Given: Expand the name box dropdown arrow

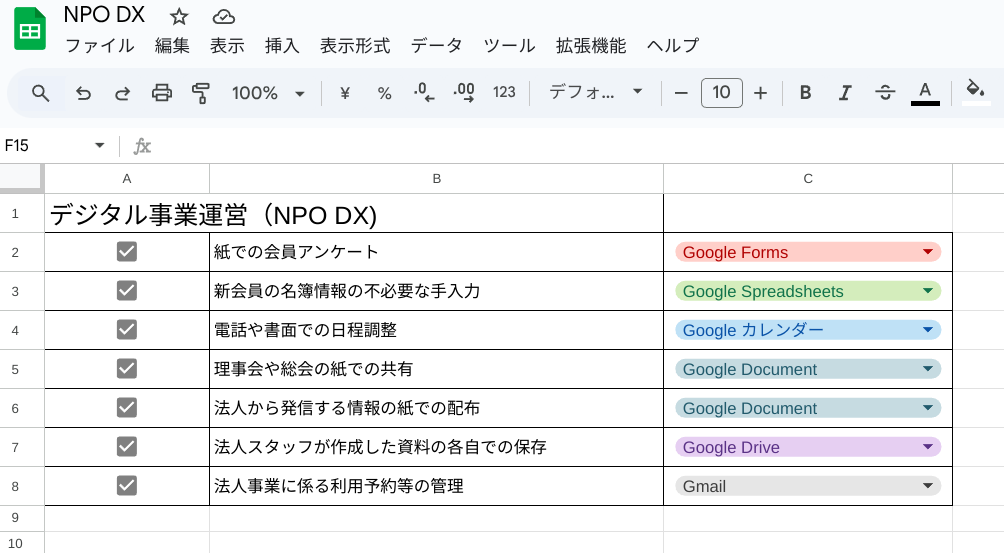Looking at the screenshot, I should pyautogui.click(x=99, y=145).
